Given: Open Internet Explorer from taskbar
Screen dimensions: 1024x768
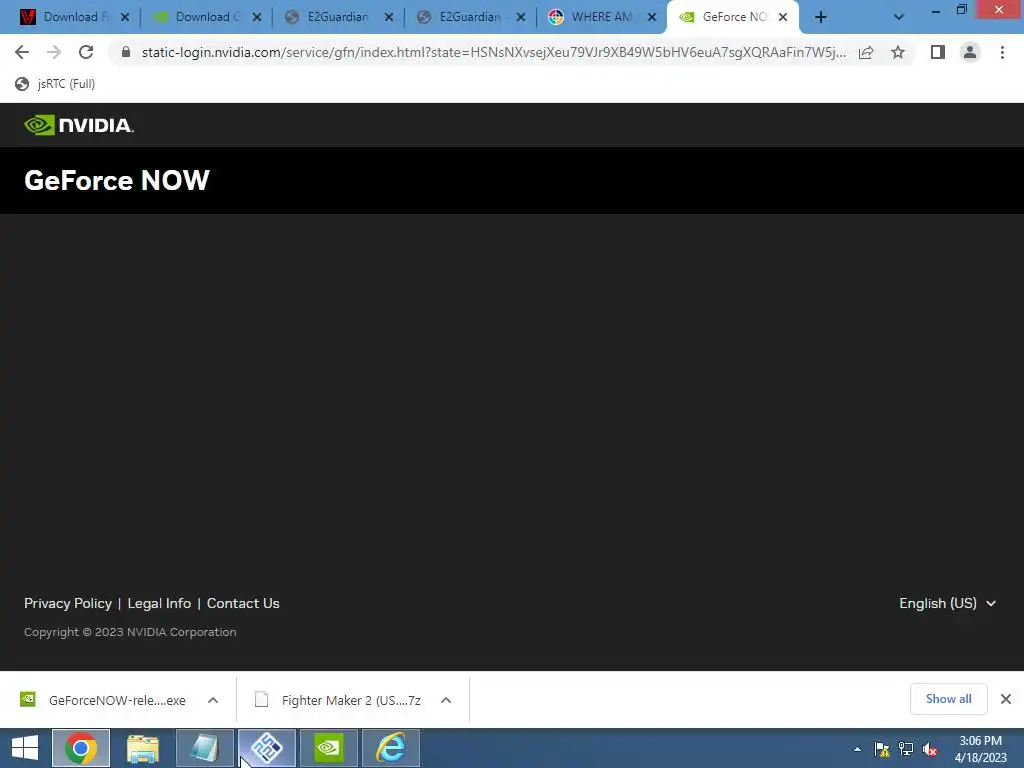Looking at the screenshot, I should coord(391,748).
